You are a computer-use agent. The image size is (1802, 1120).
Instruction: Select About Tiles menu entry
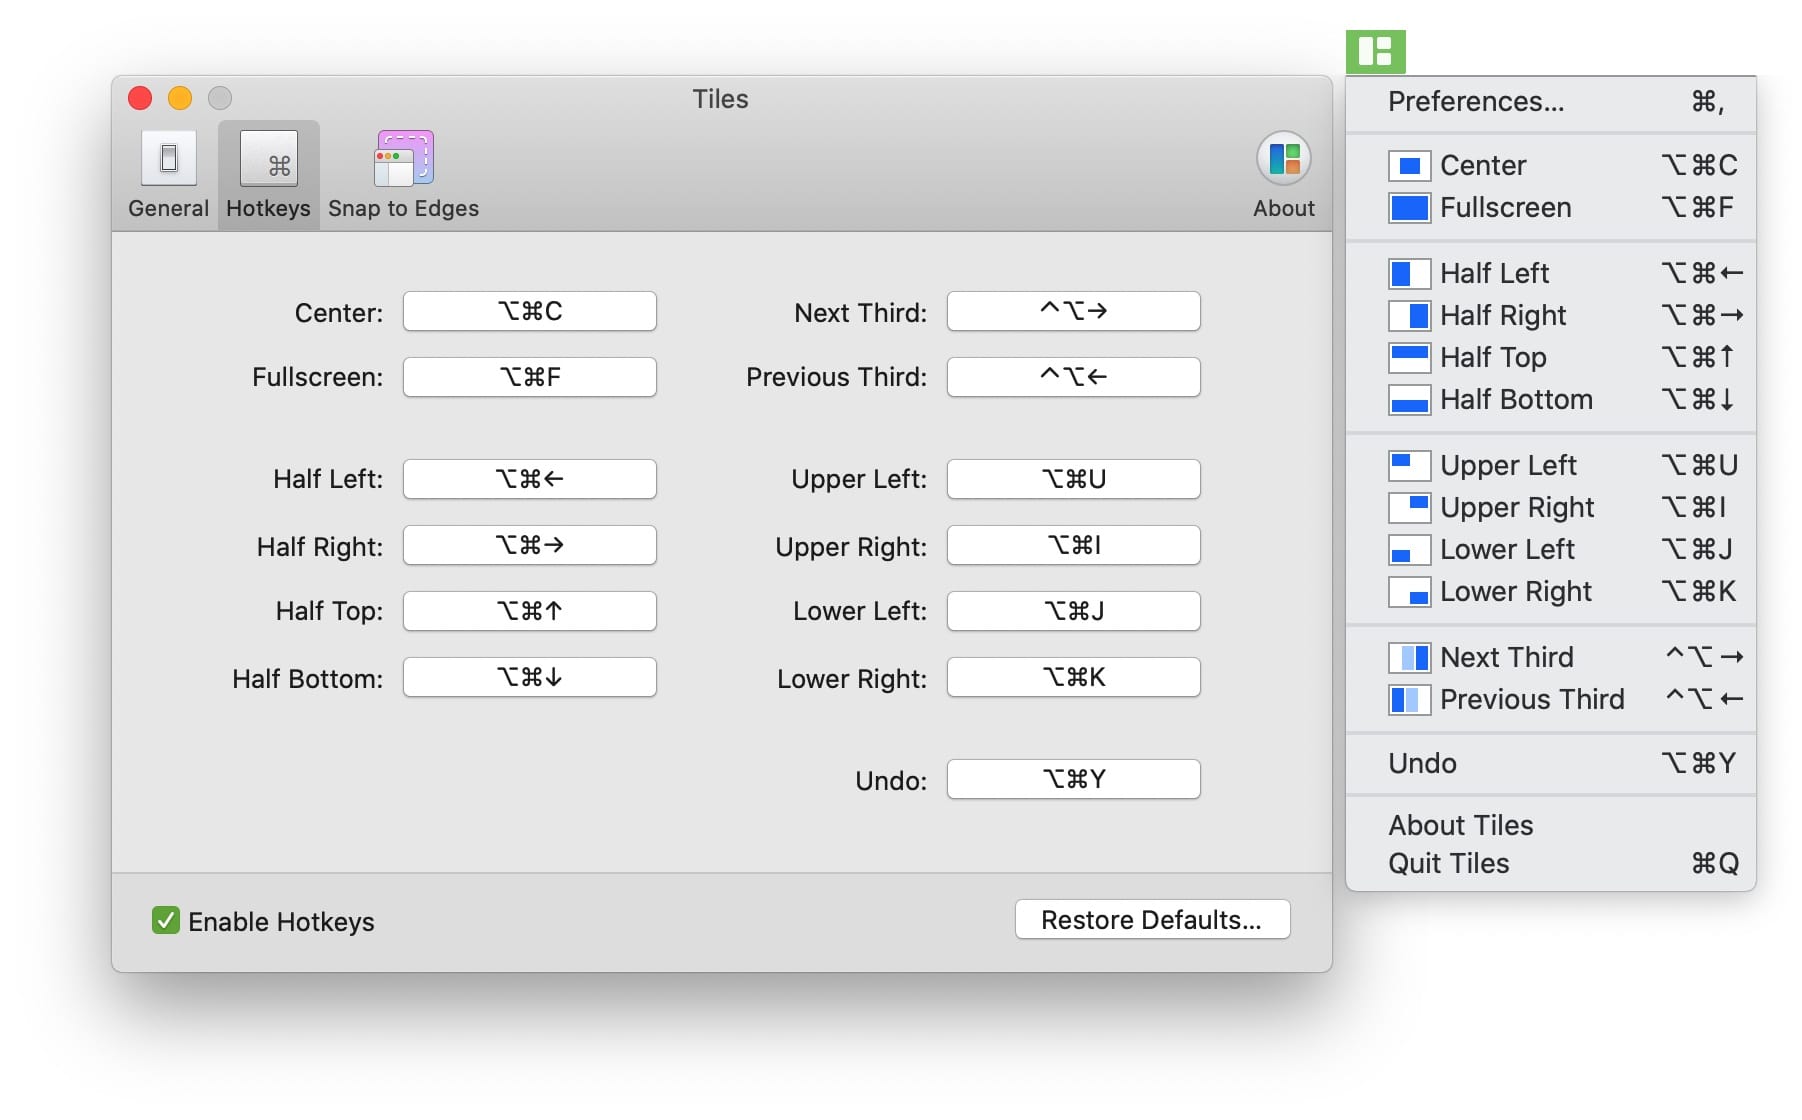(1460, 826)
